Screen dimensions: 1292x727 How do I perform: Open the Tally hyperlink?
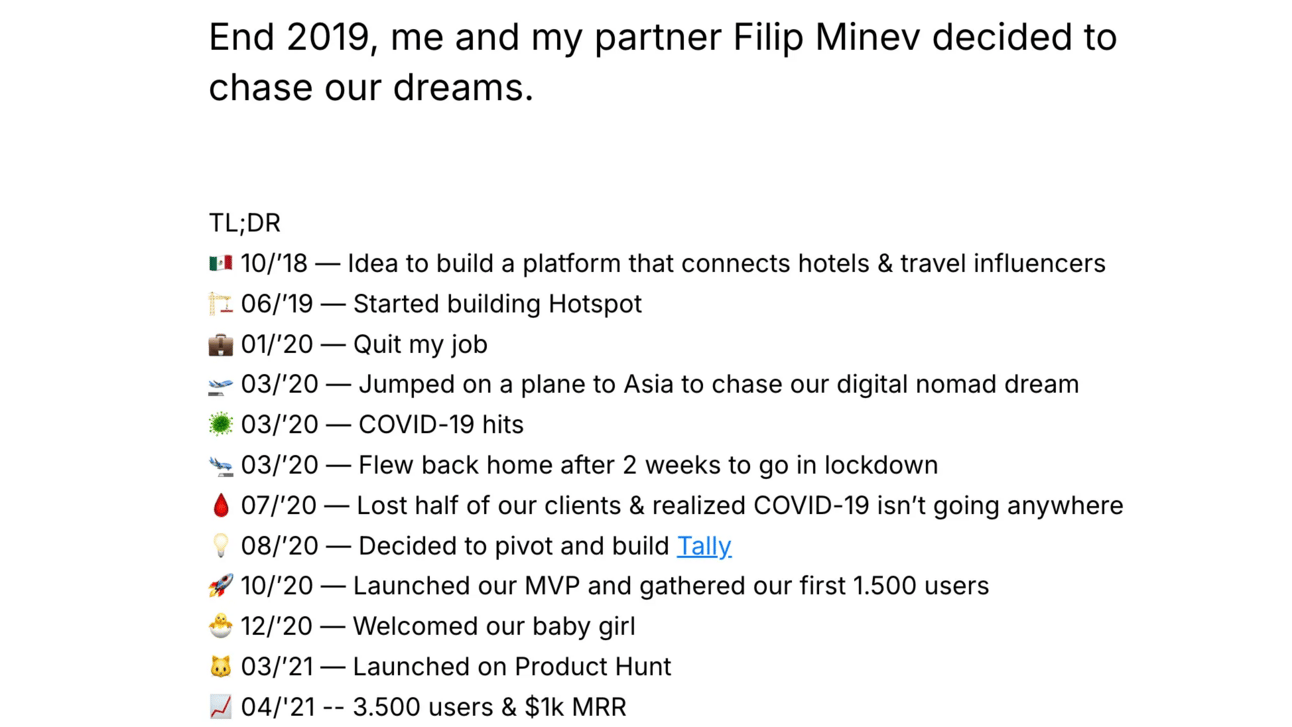click(704, 546)
